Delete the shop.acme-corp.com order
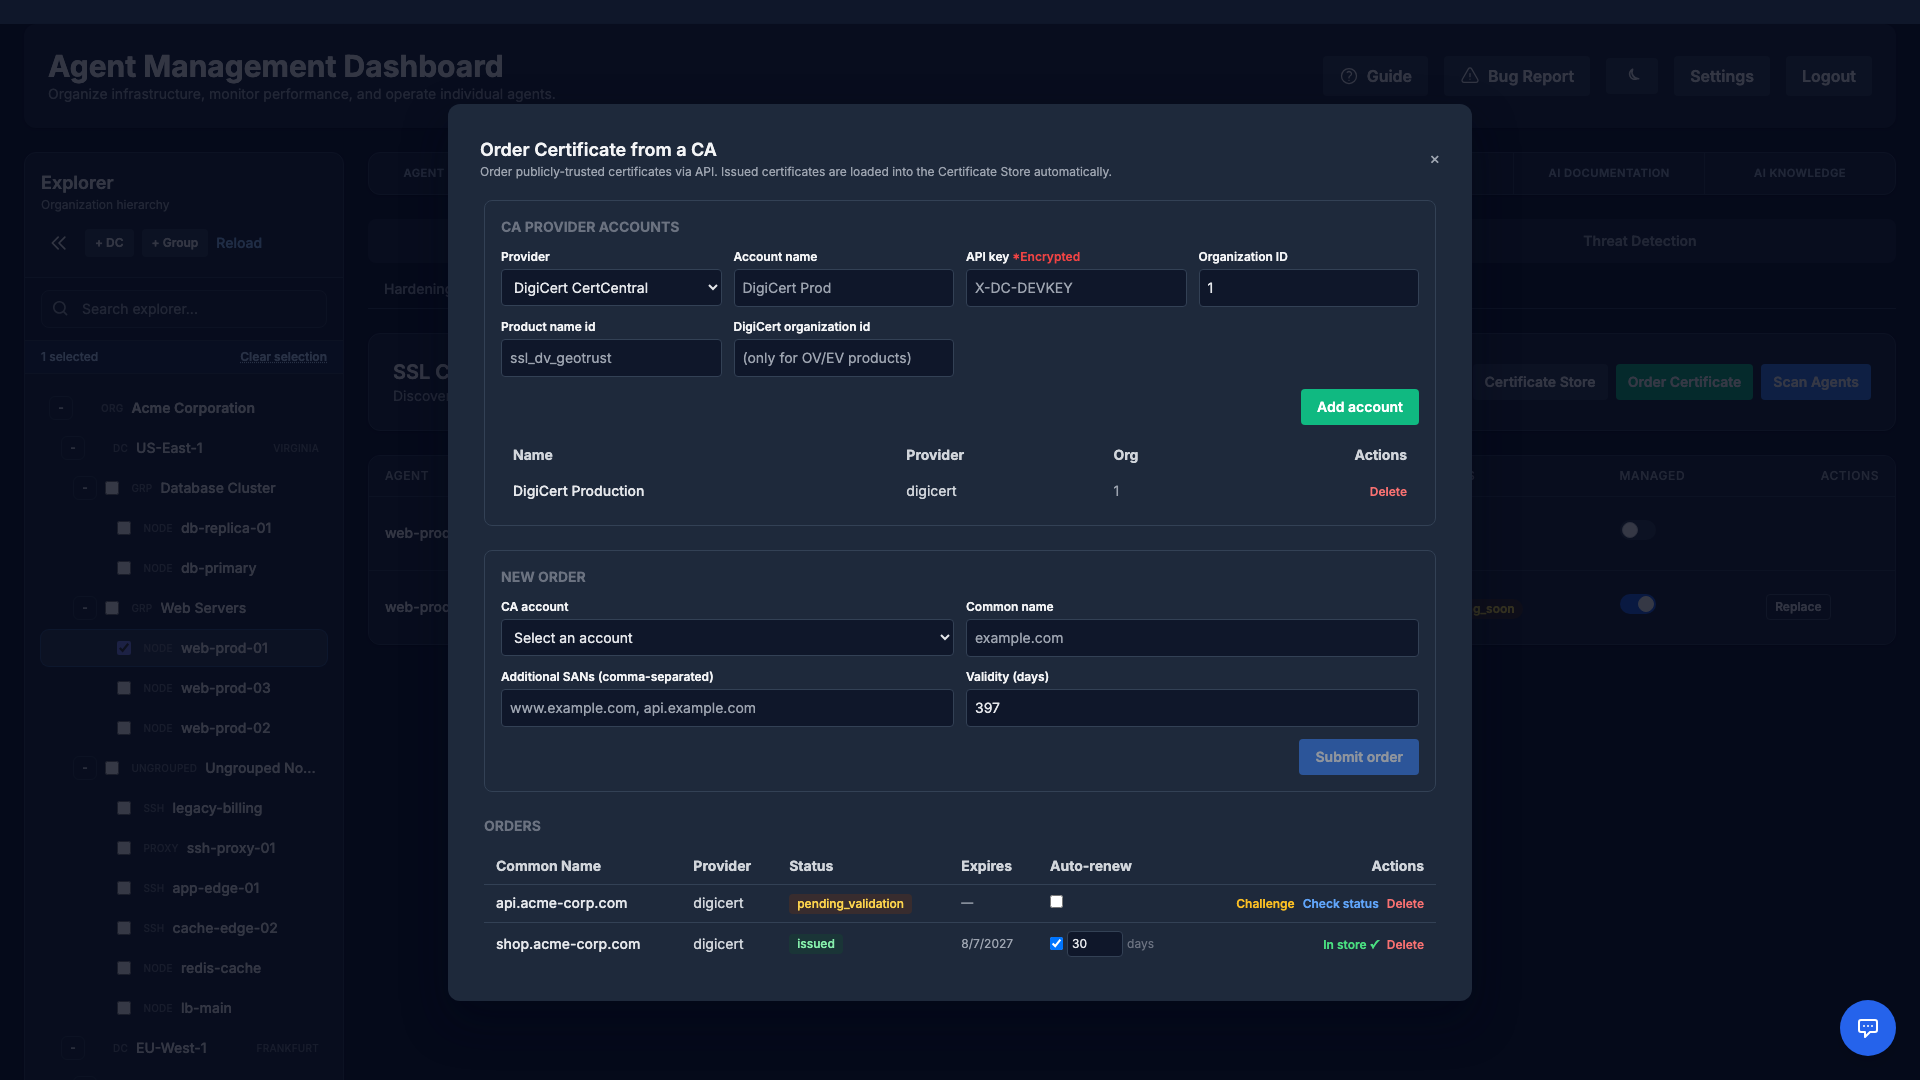The width and height of the screenshot is (1920, 1080). [1404, 945]
